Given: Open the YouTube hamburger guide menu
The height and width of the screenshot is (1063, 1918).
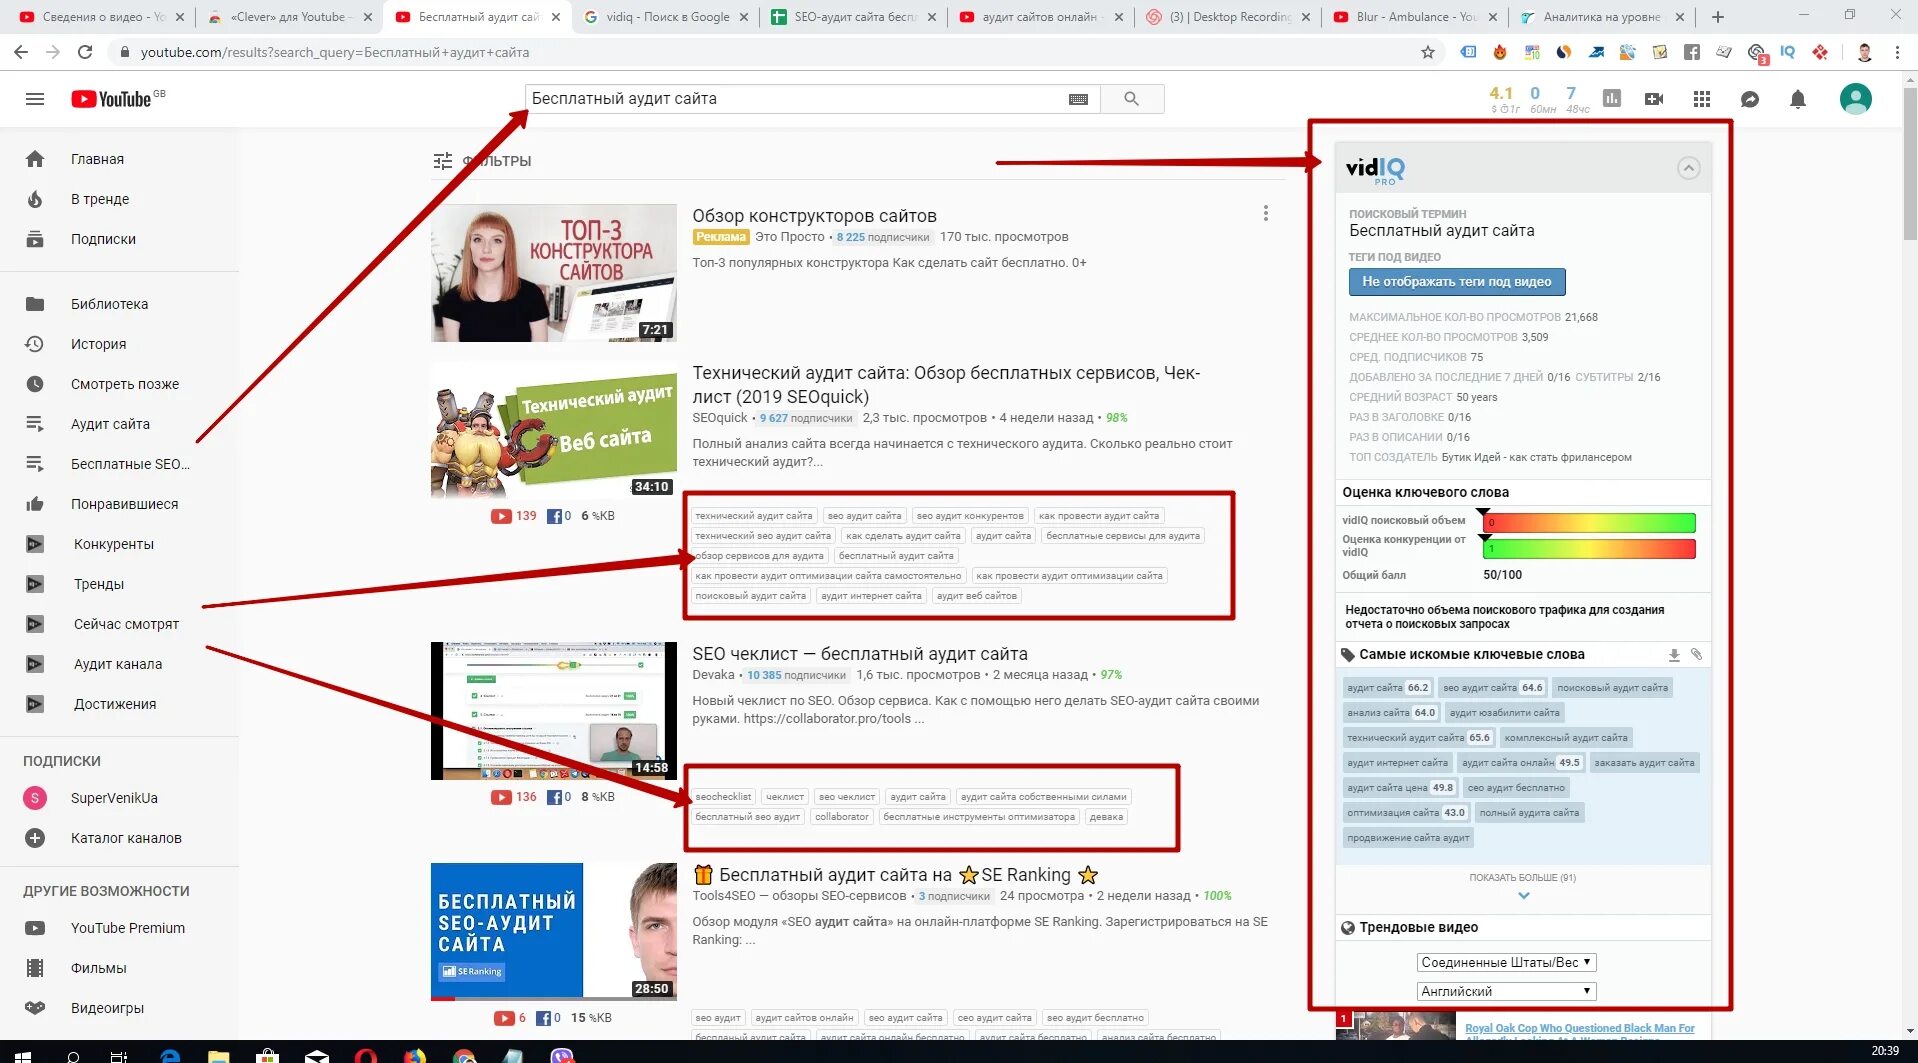Looking at the screenshot, I should click(35, 99).
